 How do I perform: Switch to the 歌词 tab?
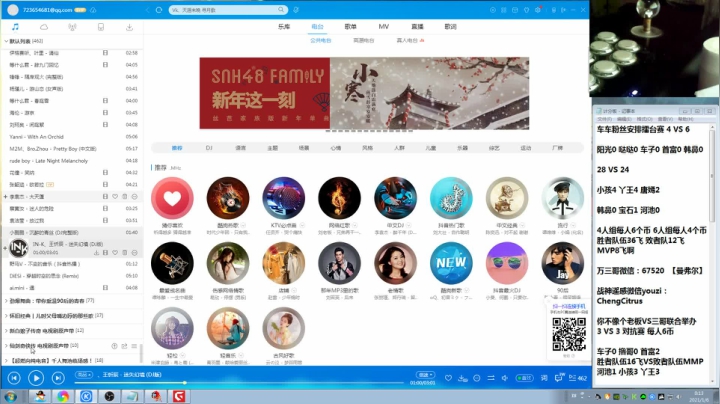pos(450,27)
